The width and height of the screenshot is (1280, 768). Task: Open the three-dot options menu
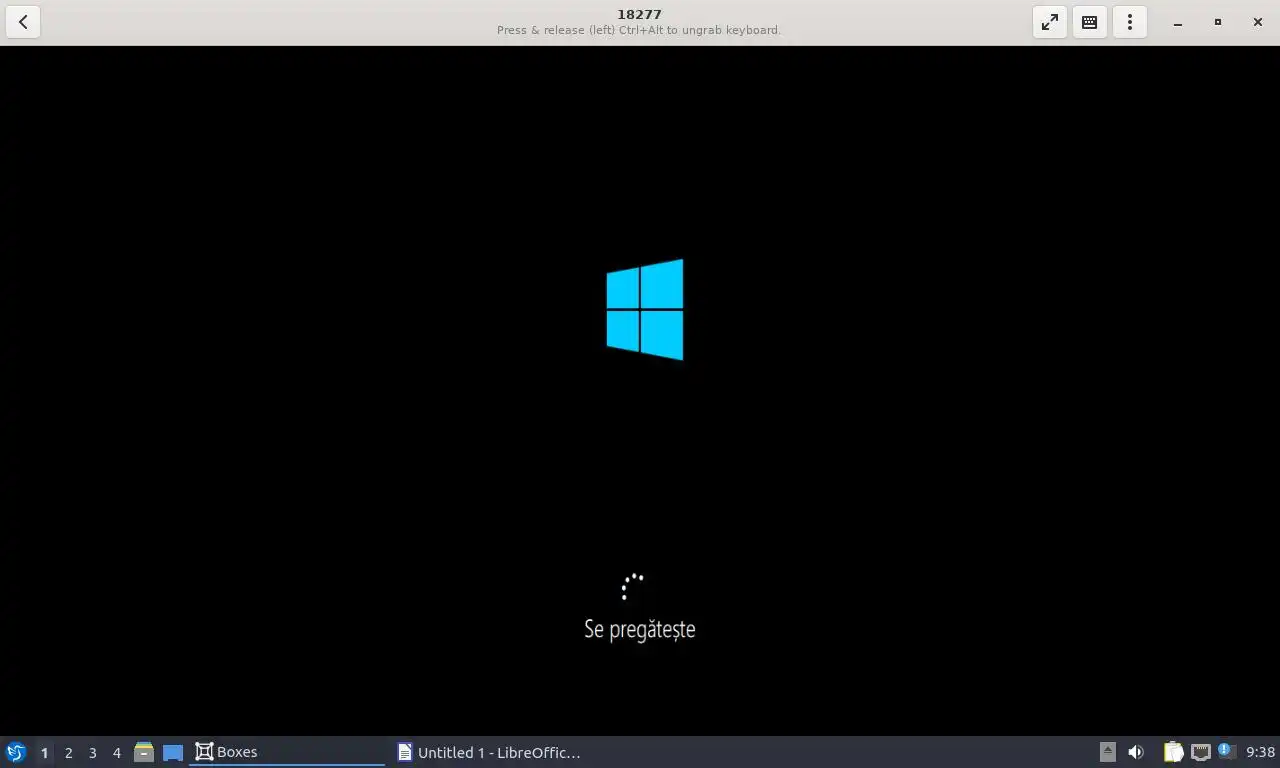click(x=1130, y=22)
